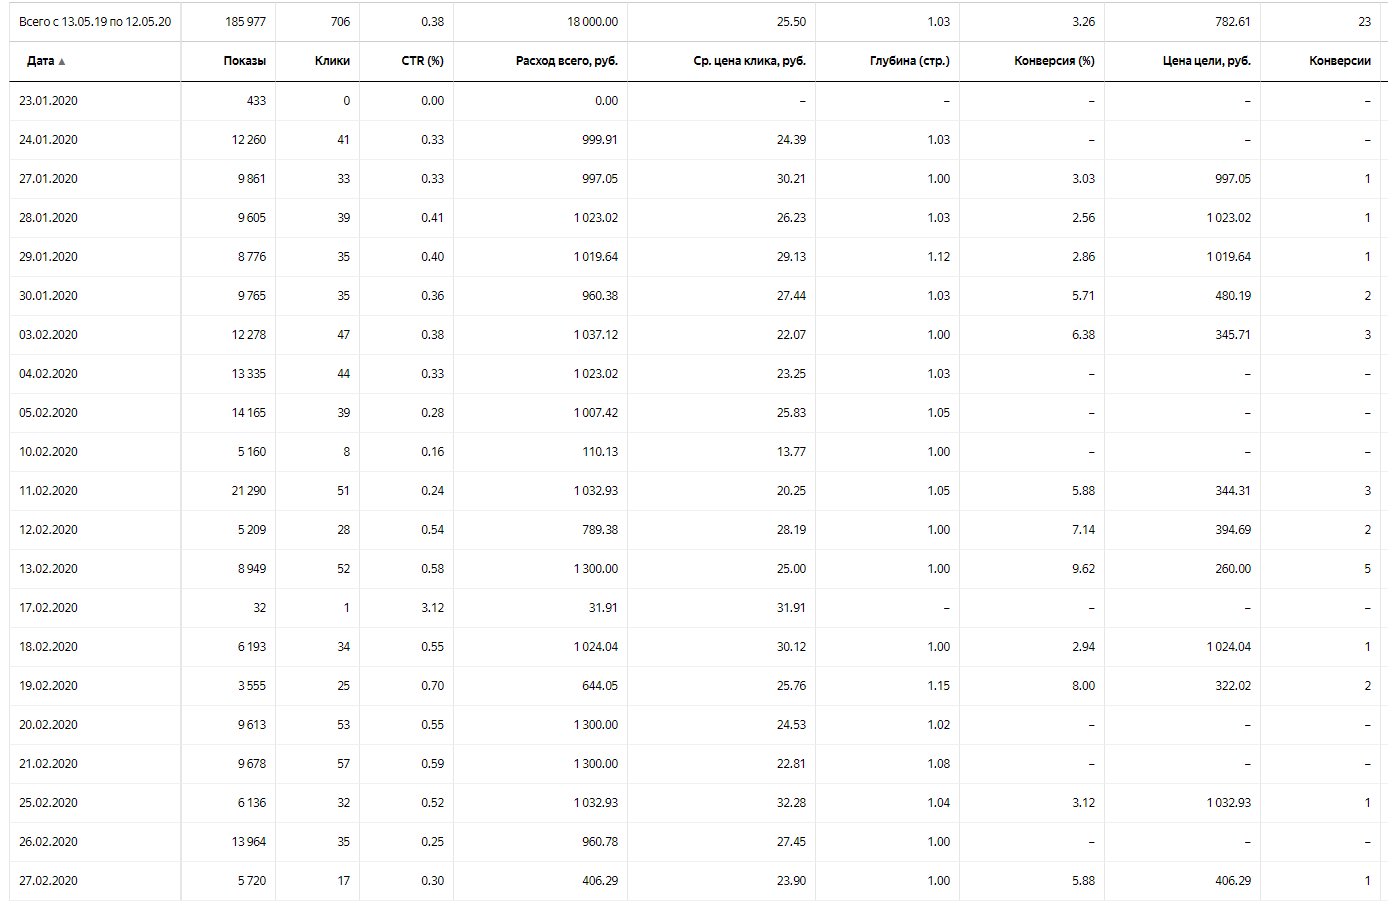Click conversions link in 13.02.2020 row
The width and height of the screenshot is (1388, 904).
[1368, 569]
